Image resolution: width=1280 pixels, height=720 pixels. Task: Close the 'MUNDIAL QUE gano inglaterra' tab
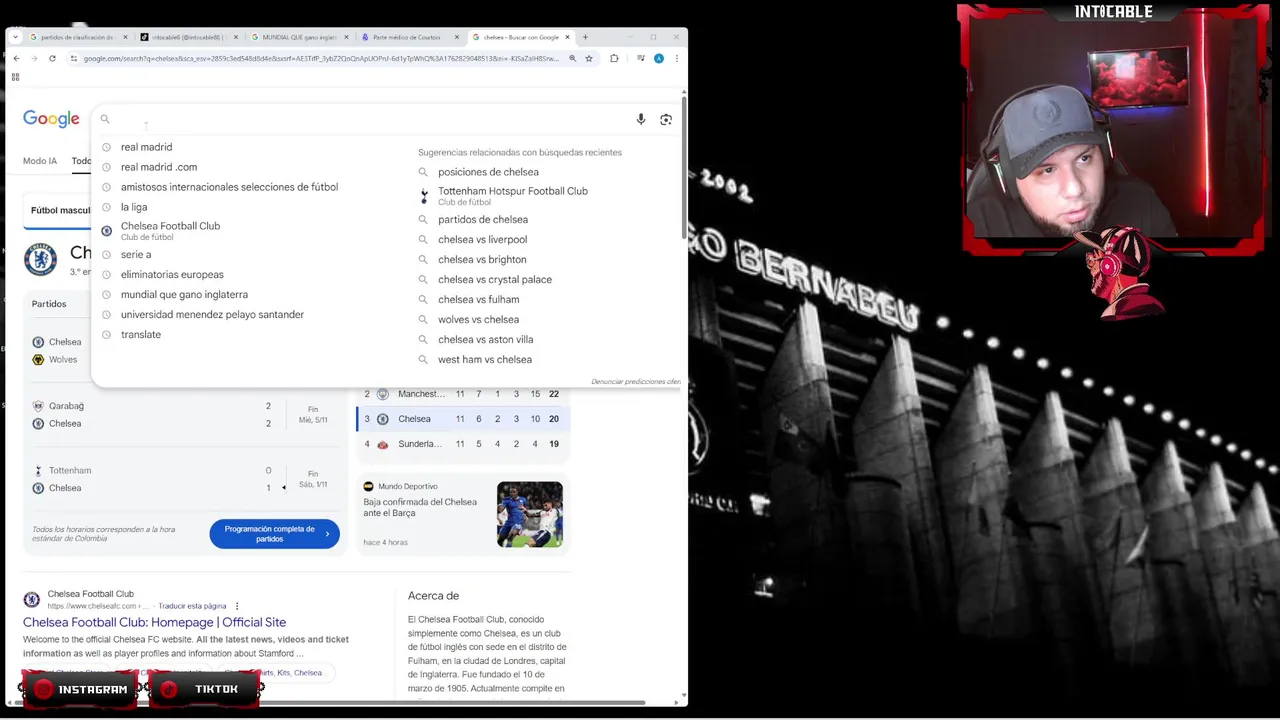point(347,37)
